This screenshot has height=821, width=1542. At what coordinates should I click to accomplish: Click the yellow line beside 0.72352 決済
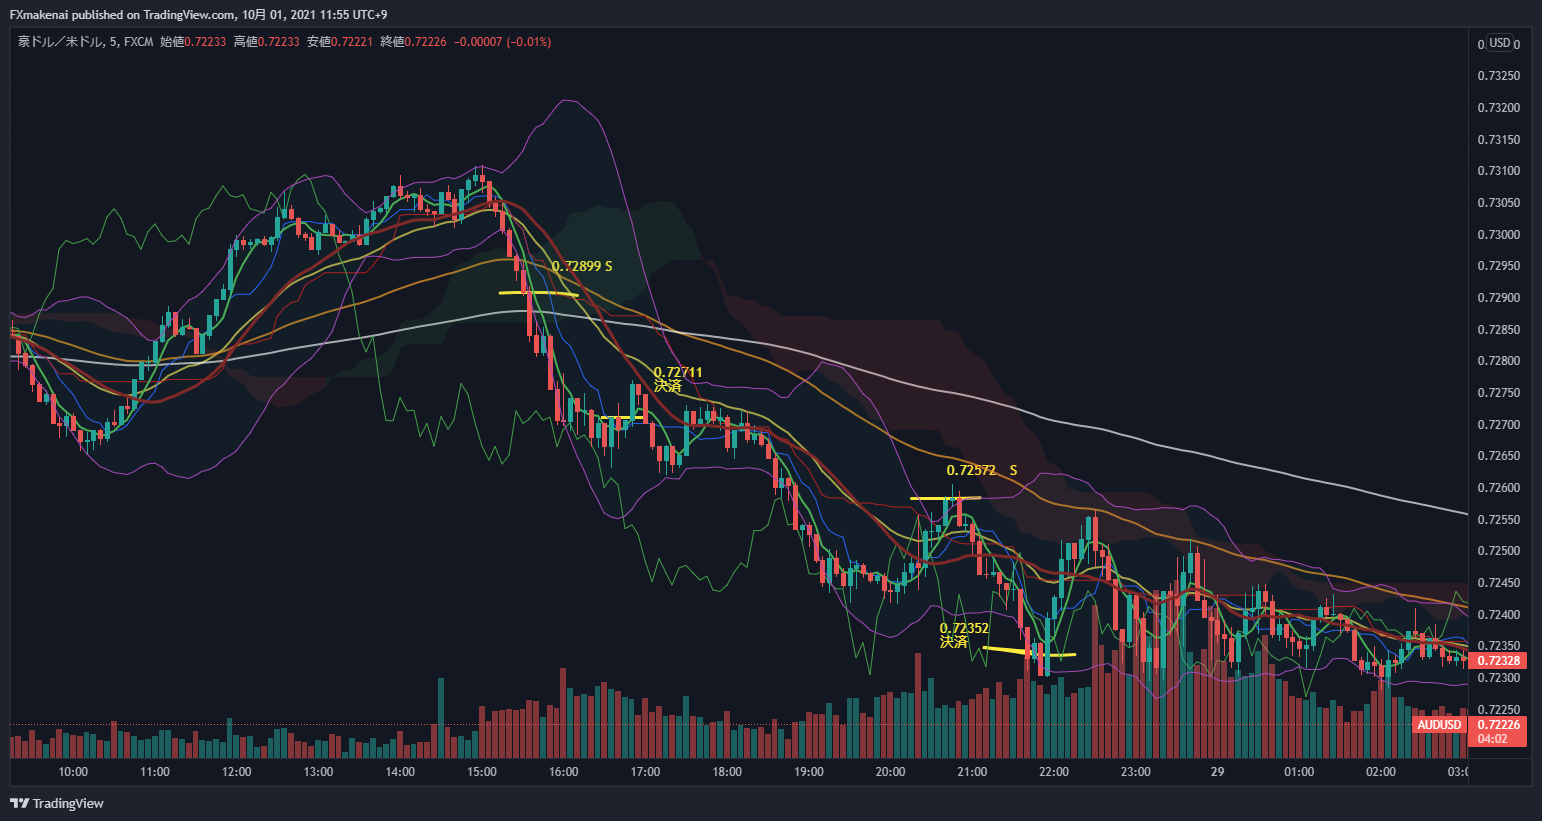[x=1029, y=652]
